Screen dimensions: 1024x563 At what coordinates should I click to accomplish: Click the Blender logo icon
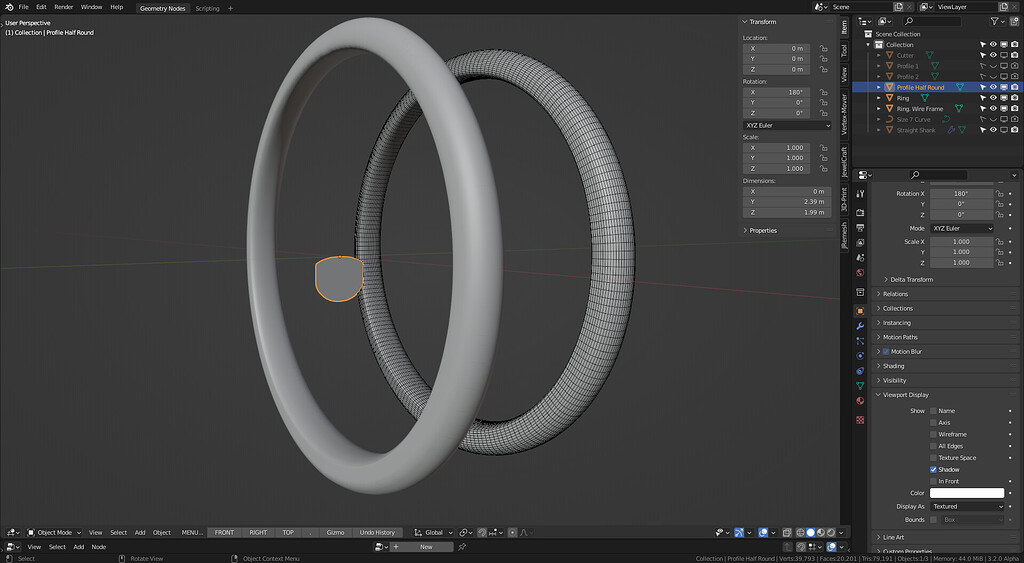click(x=8, y=7)
